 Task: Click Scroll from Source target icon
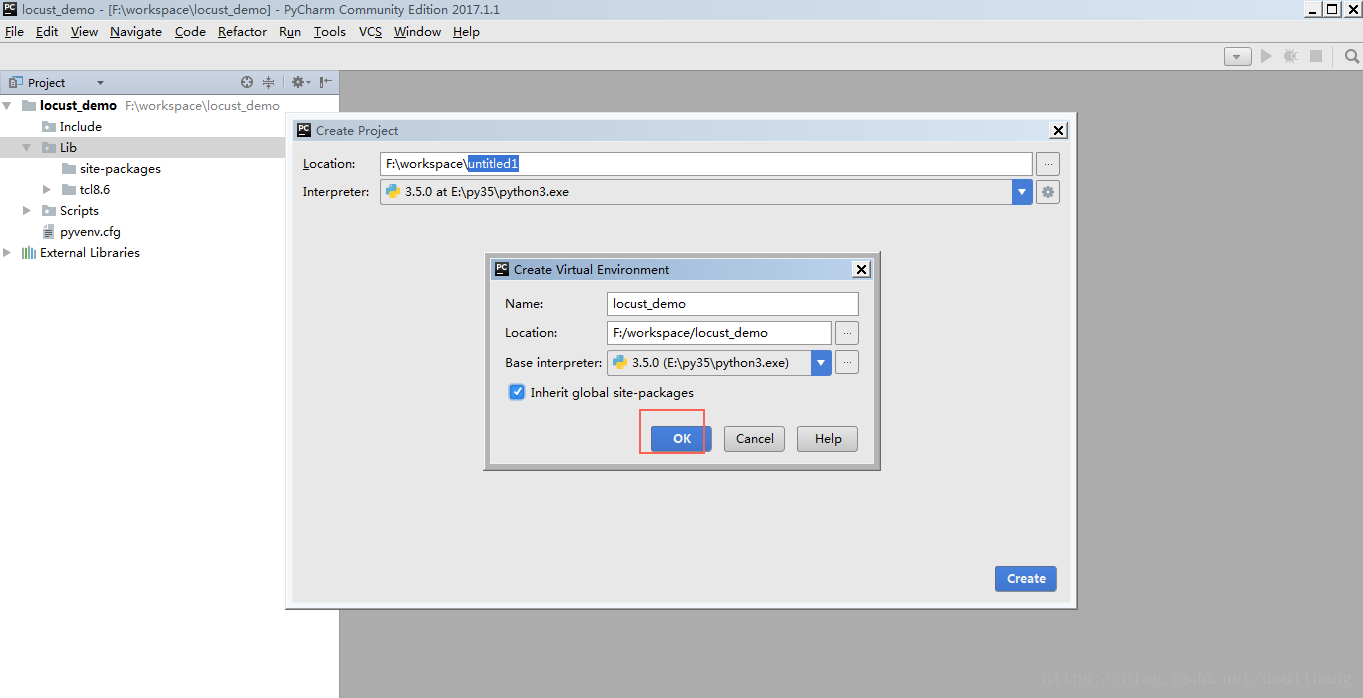(247, 83)
